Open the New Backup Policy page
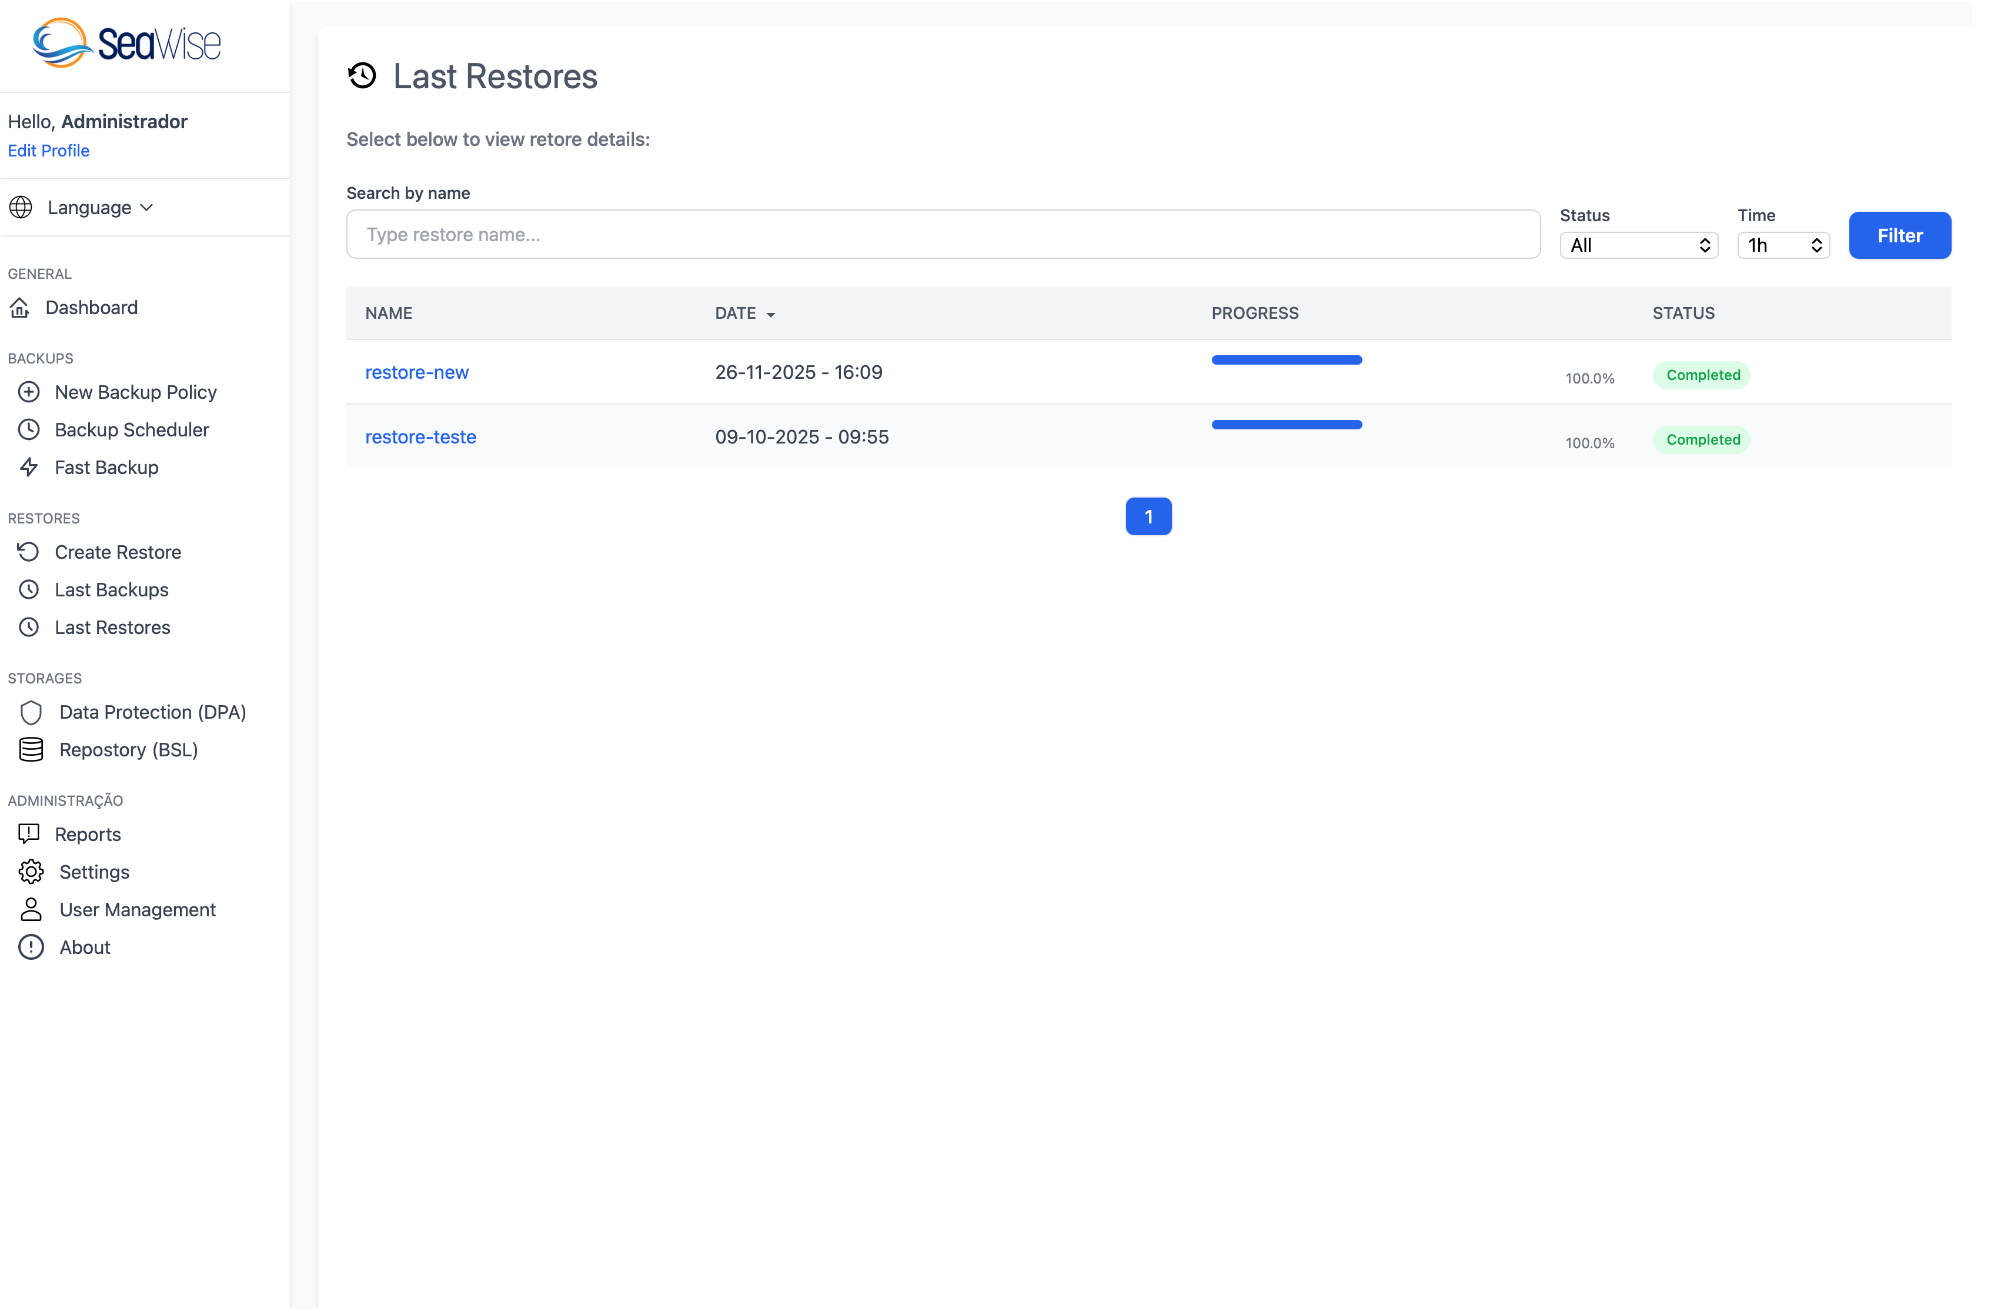 coord(136,392)
